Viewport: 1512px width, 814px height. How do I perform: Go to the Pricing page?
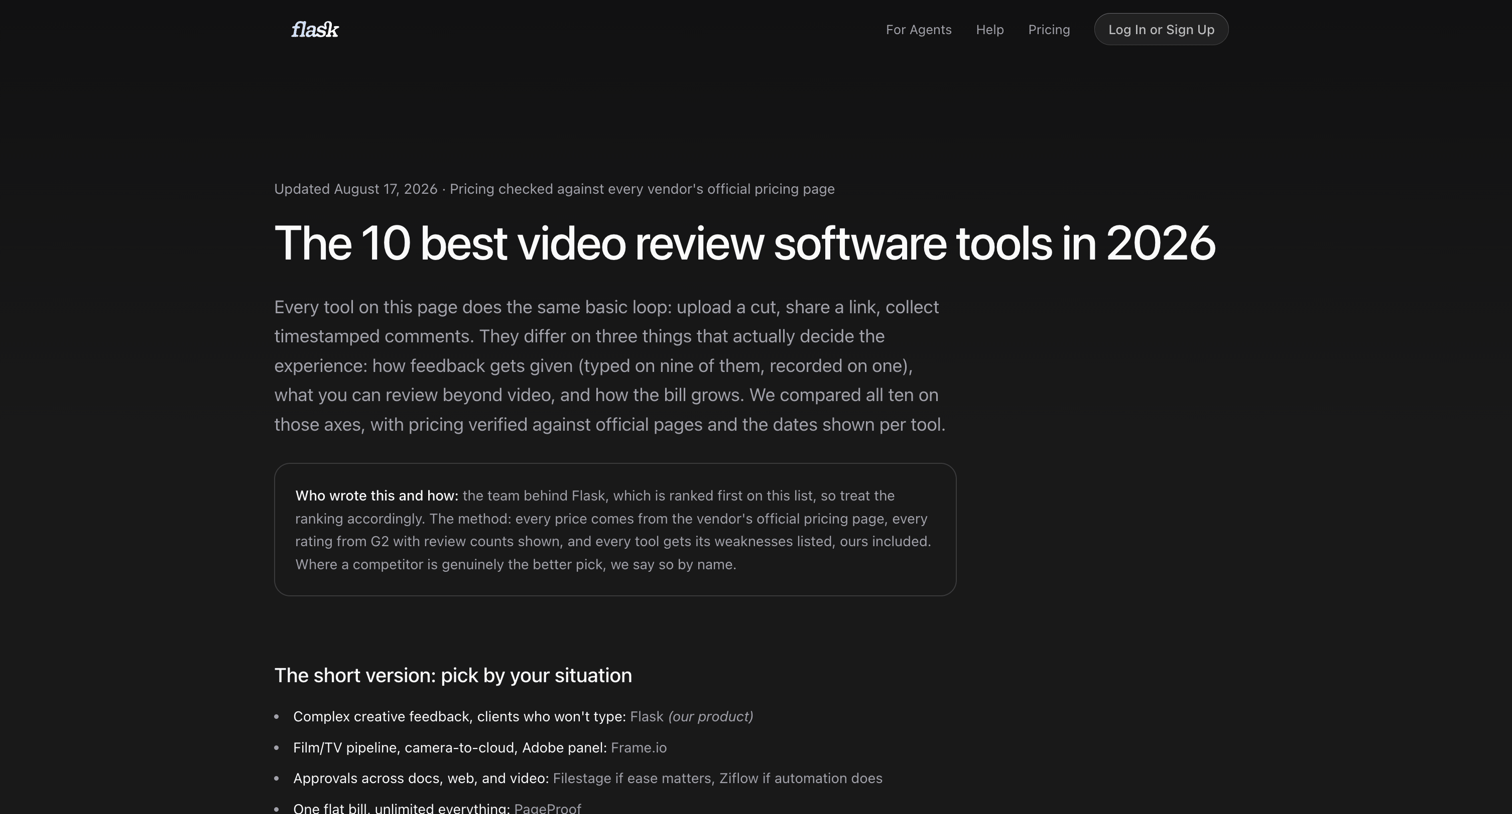1048,30
